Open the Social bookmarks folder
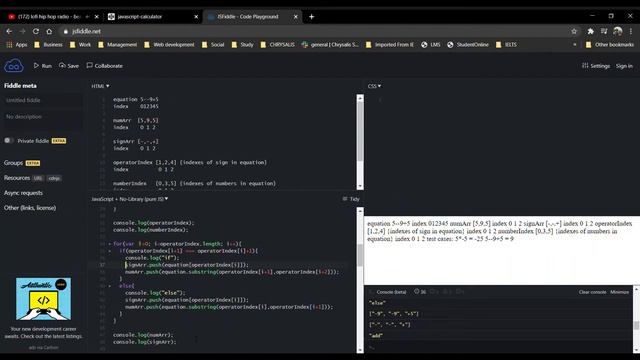 (x=213, y=45)
